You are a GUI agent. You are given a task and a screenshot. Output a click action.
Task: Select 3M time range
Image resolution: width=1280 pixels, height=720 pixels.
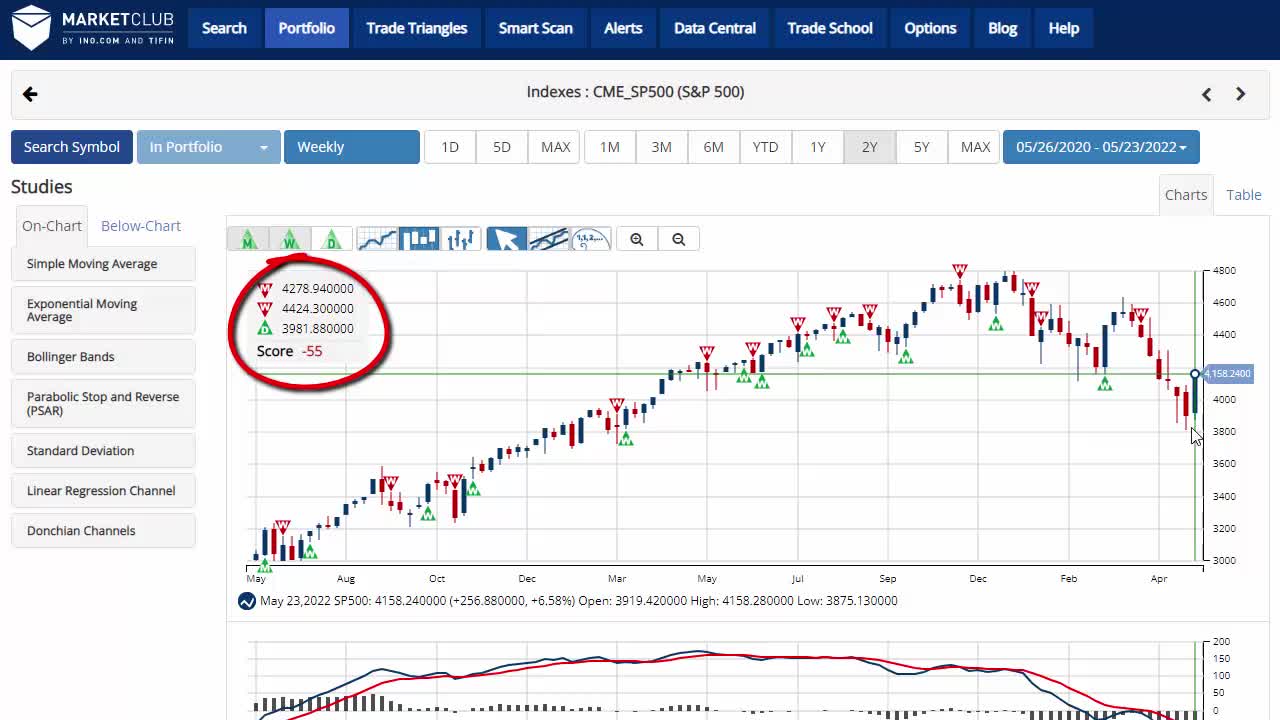(x=662, y=147)
